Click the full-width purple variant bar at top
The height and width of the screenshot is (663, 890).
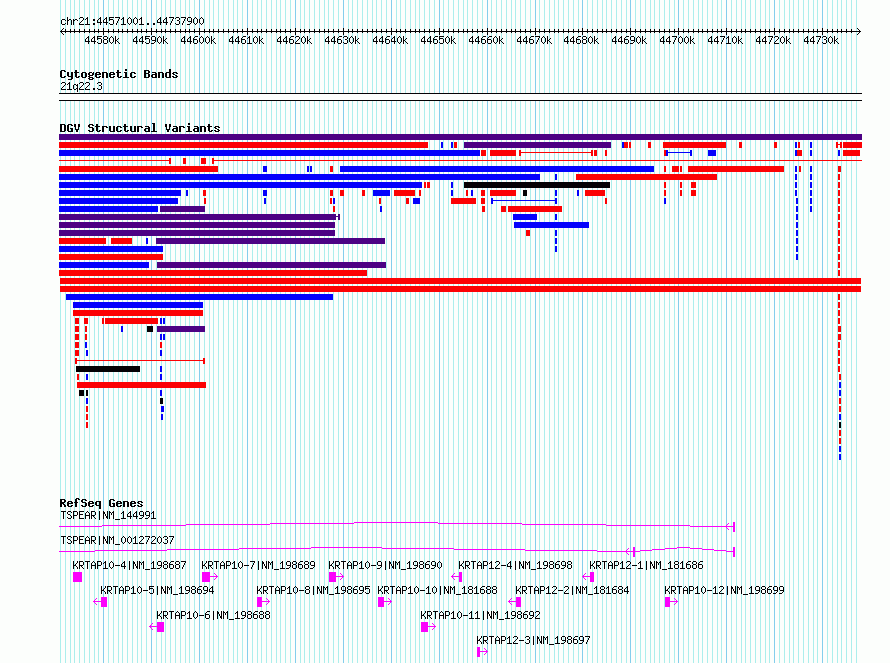click(x=460, y=137)
